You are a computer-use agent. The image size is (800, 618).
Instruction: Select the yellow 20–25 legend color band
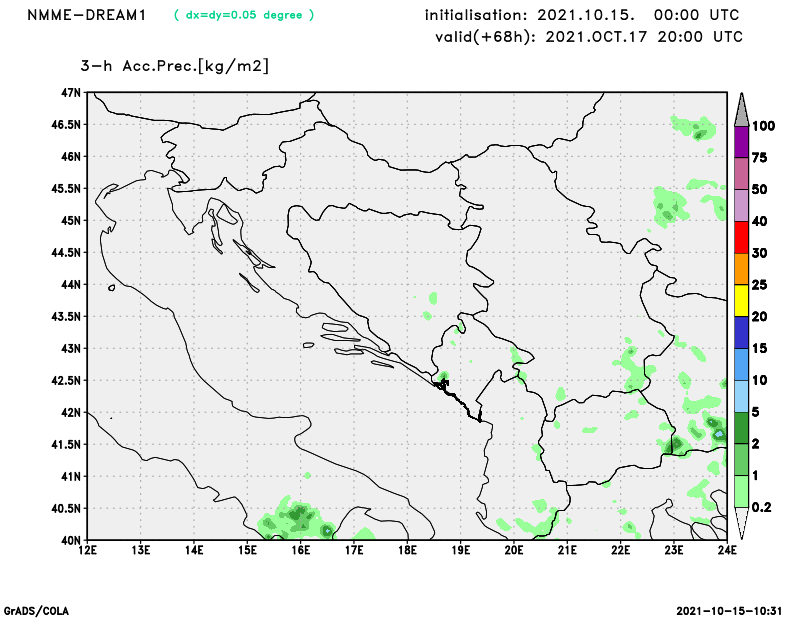point(741,300)
